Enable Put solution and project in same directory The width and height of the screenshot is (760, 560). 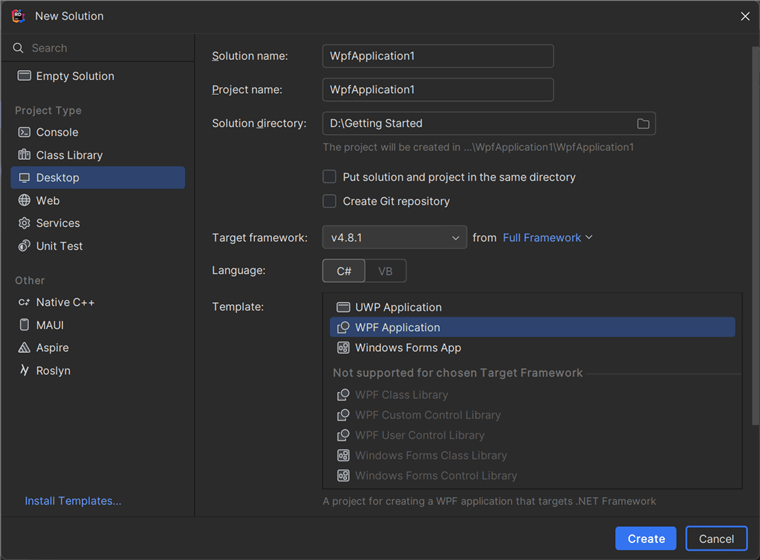click(329, 177)
